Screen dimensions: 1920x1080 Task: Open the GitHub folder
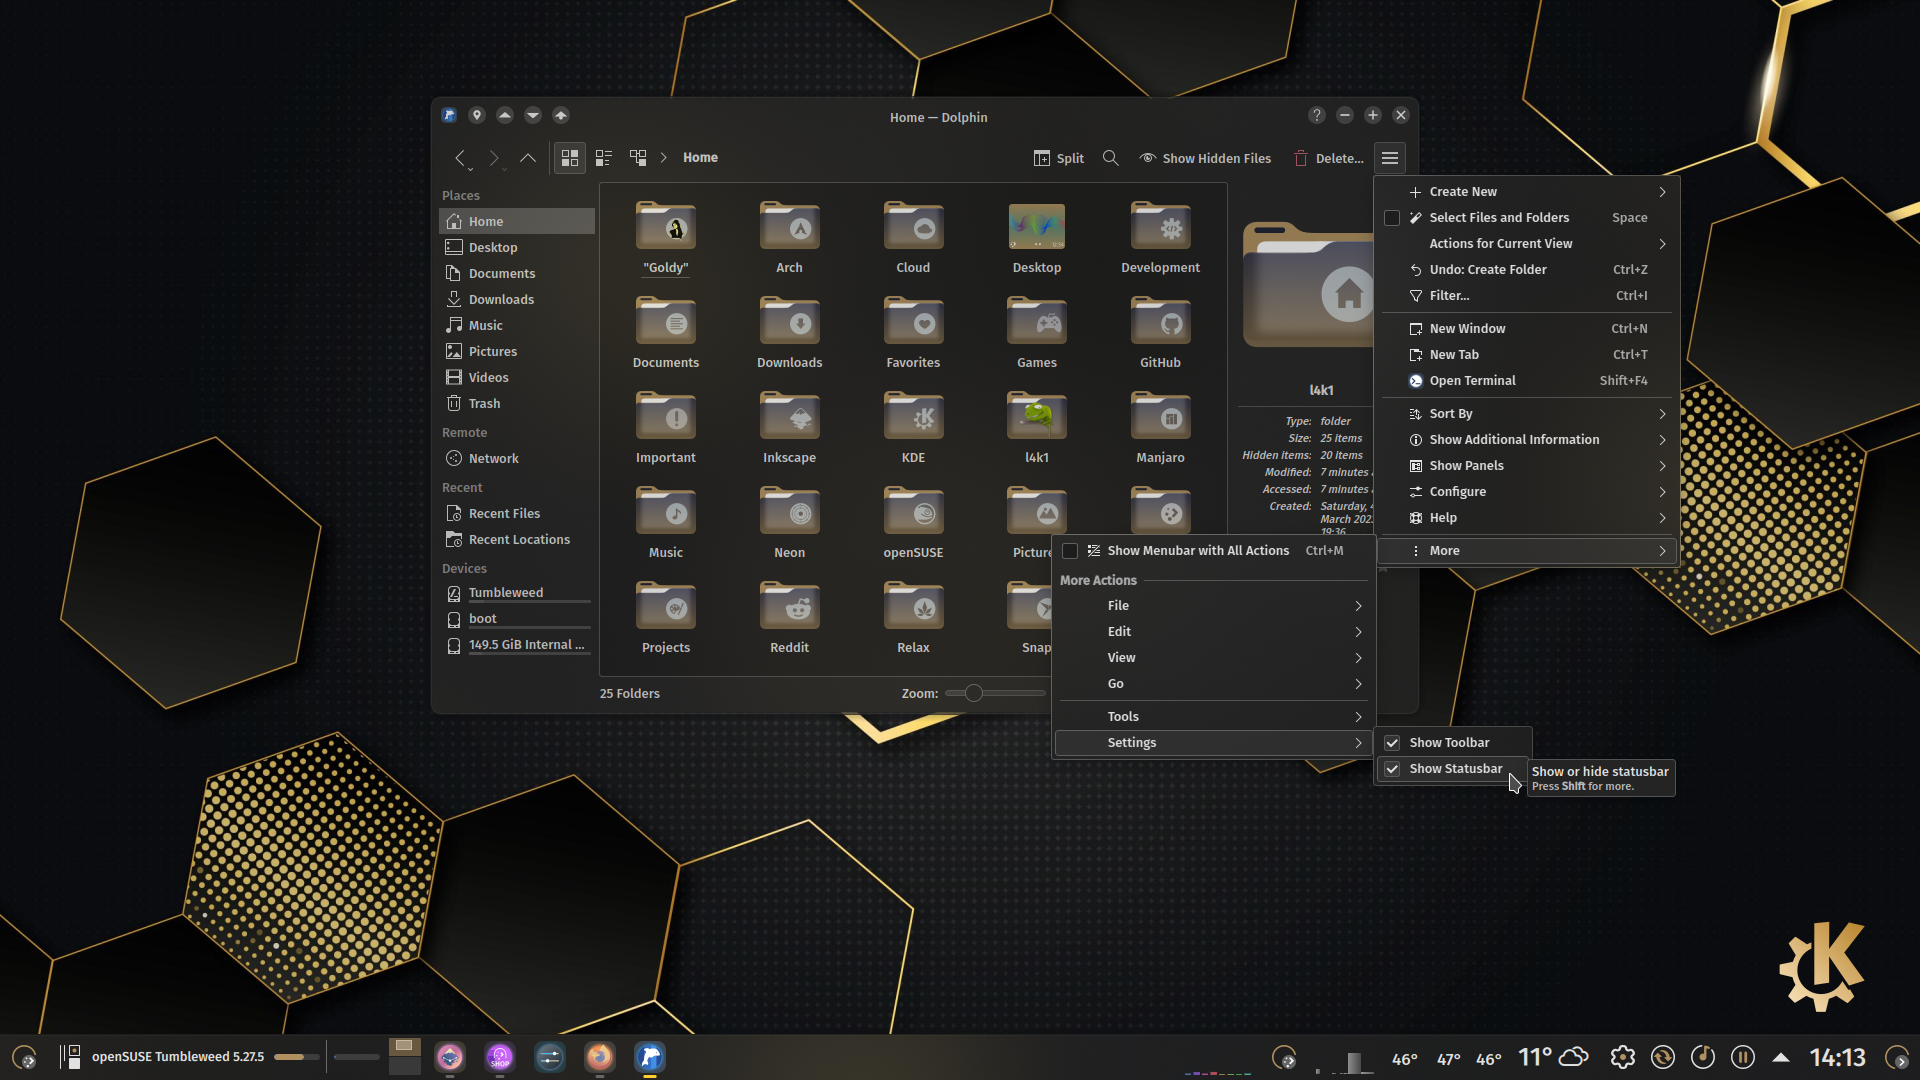1160,333
